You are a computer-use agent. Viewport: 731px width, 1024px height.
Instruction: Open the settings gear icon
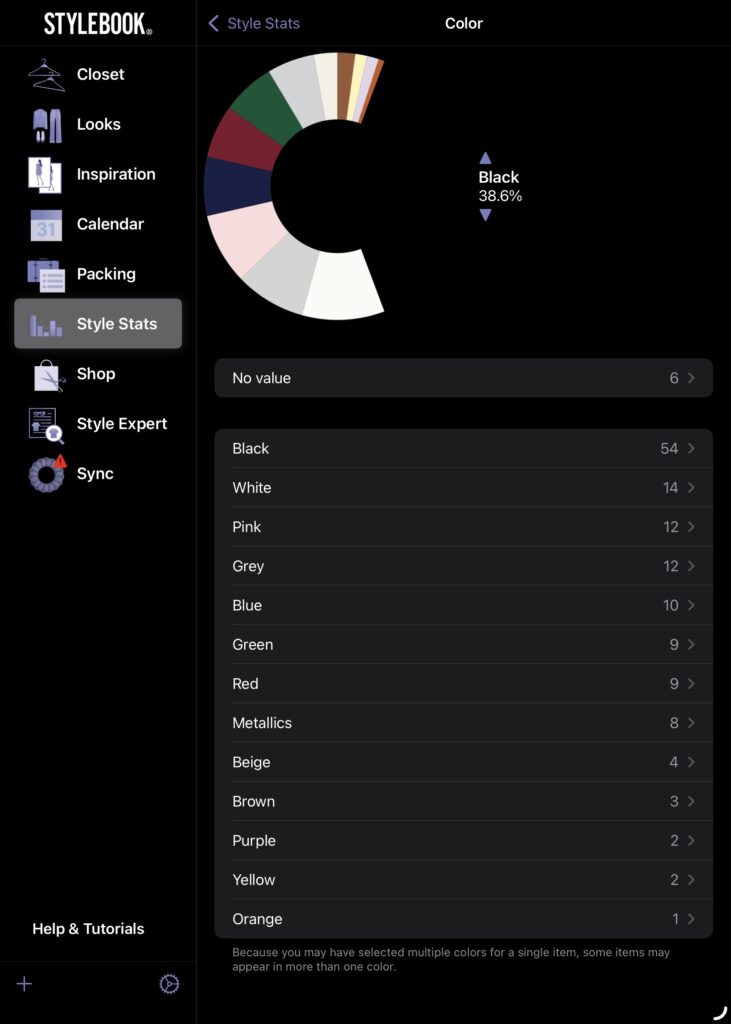169,984
